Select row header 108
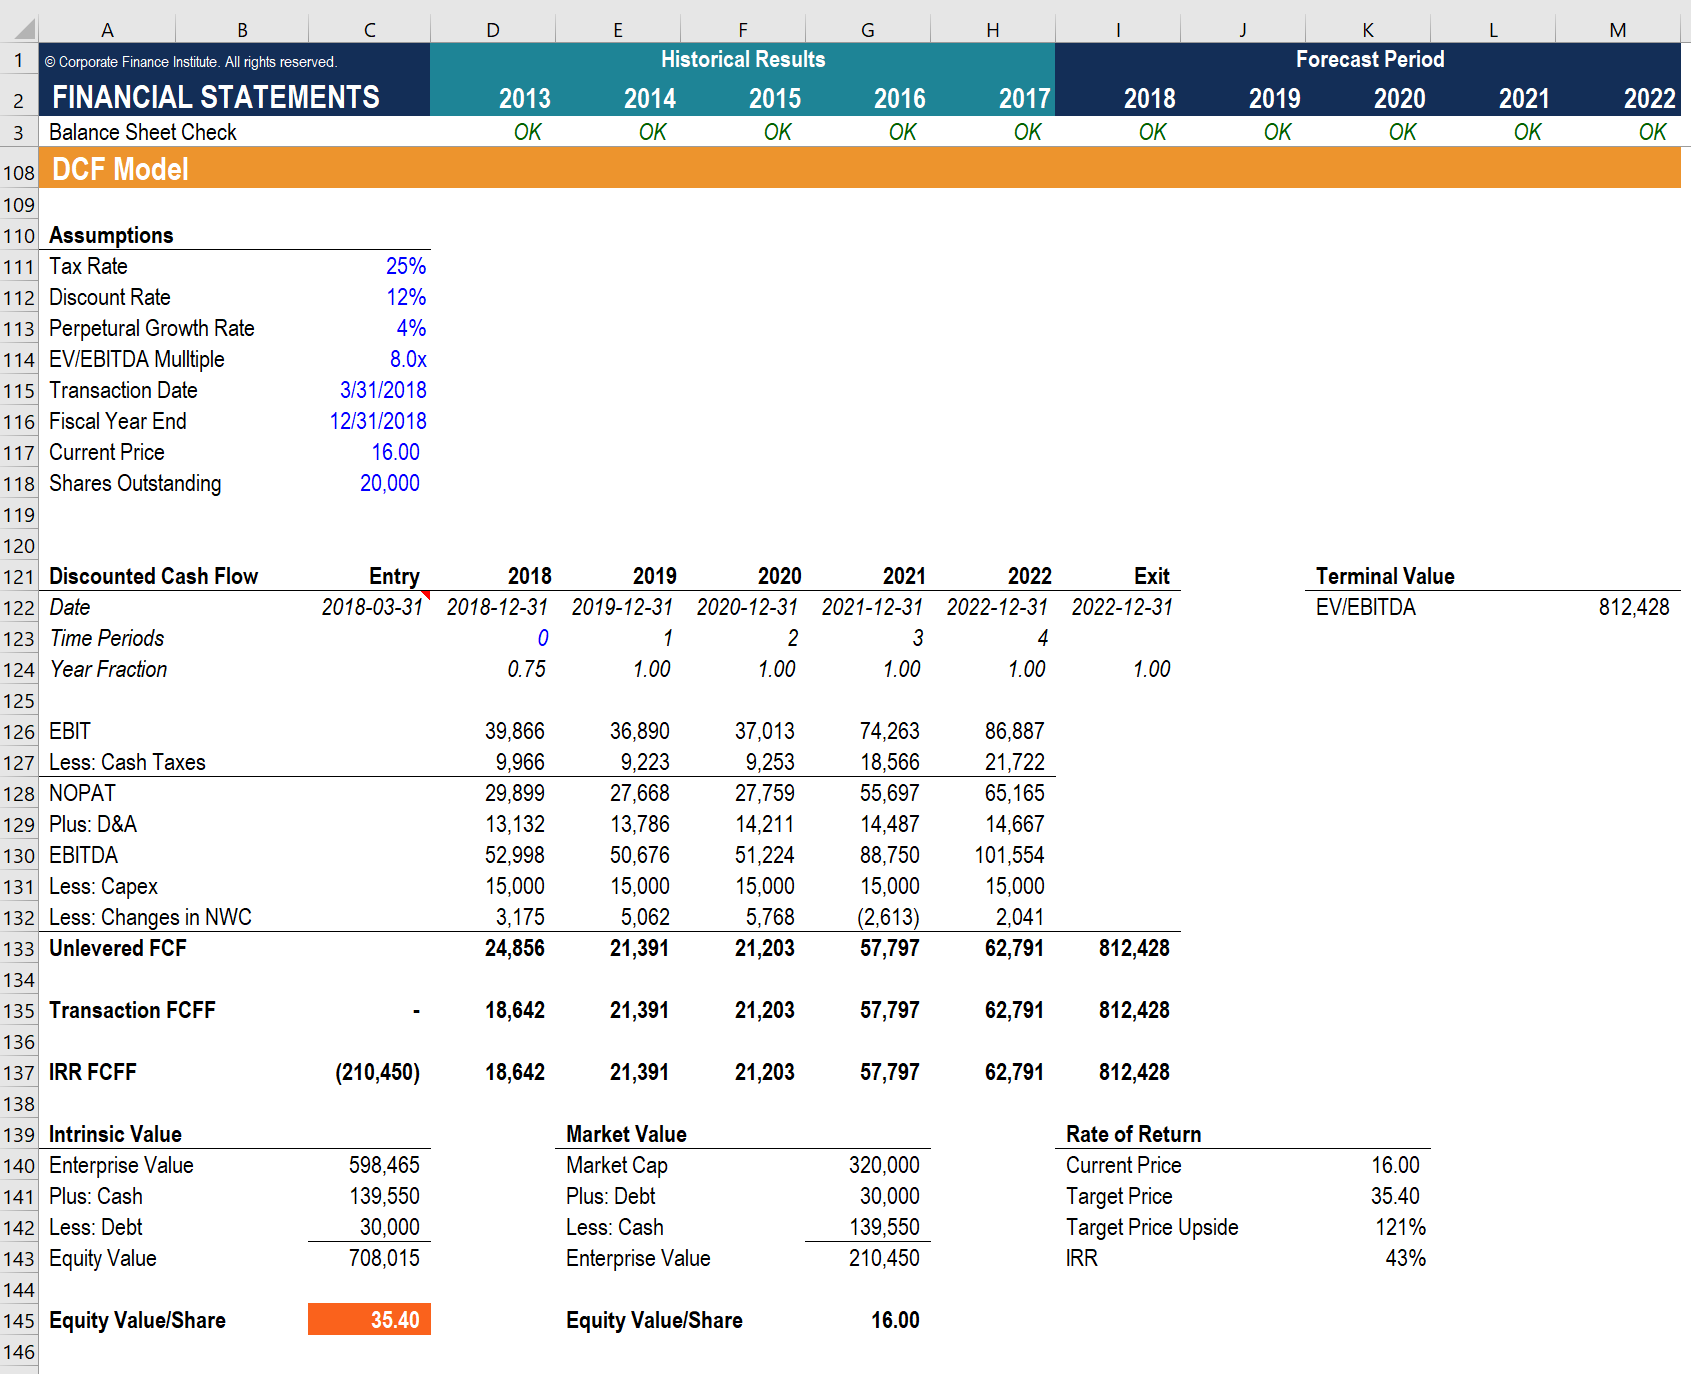The width and height of the screenshot is (1691, 1374). point(19,172)
